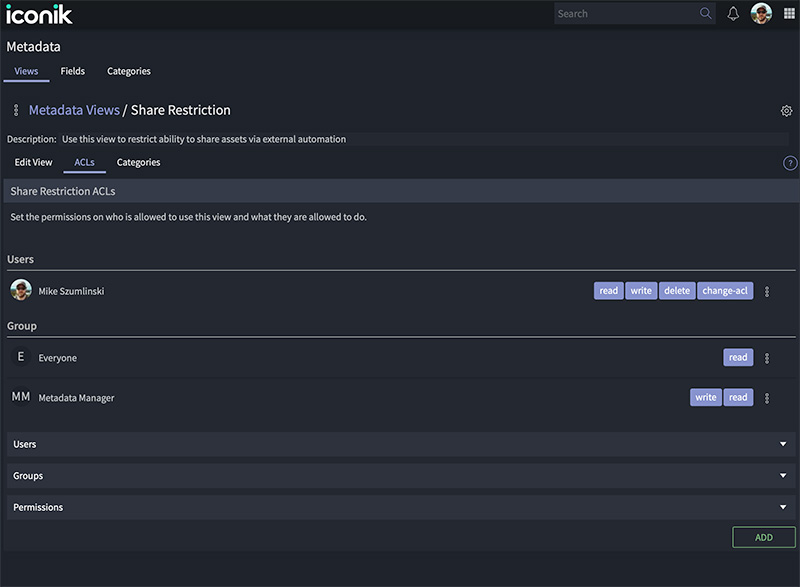
Task: Switch to the Fields tab
Action: point(72,71)
